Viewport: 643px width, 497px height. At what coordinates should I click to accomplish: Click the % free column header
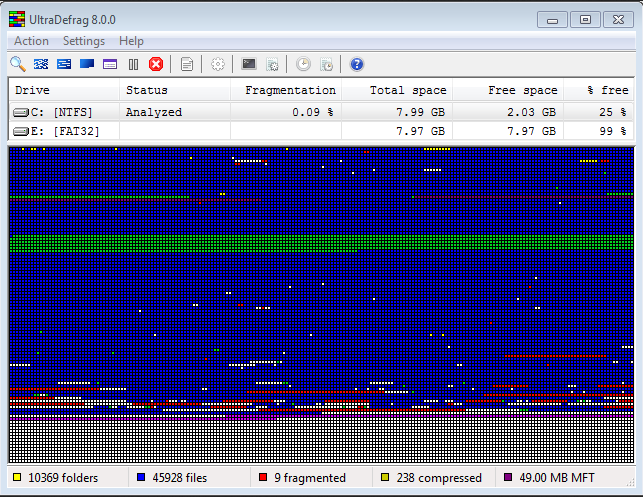coord(599,90)
